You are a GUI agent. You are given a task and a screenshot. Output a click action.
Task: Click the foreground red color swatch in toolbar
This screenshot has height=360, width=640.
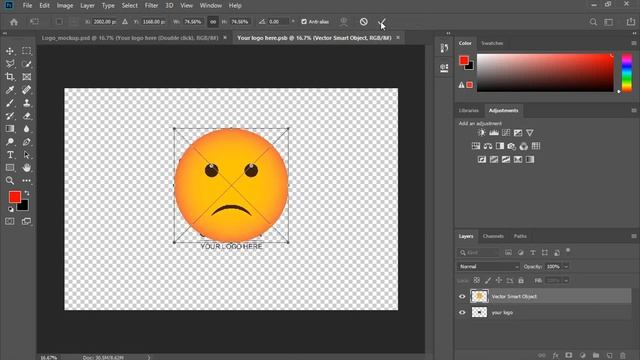pyautogui.click(x=15, y=197)
